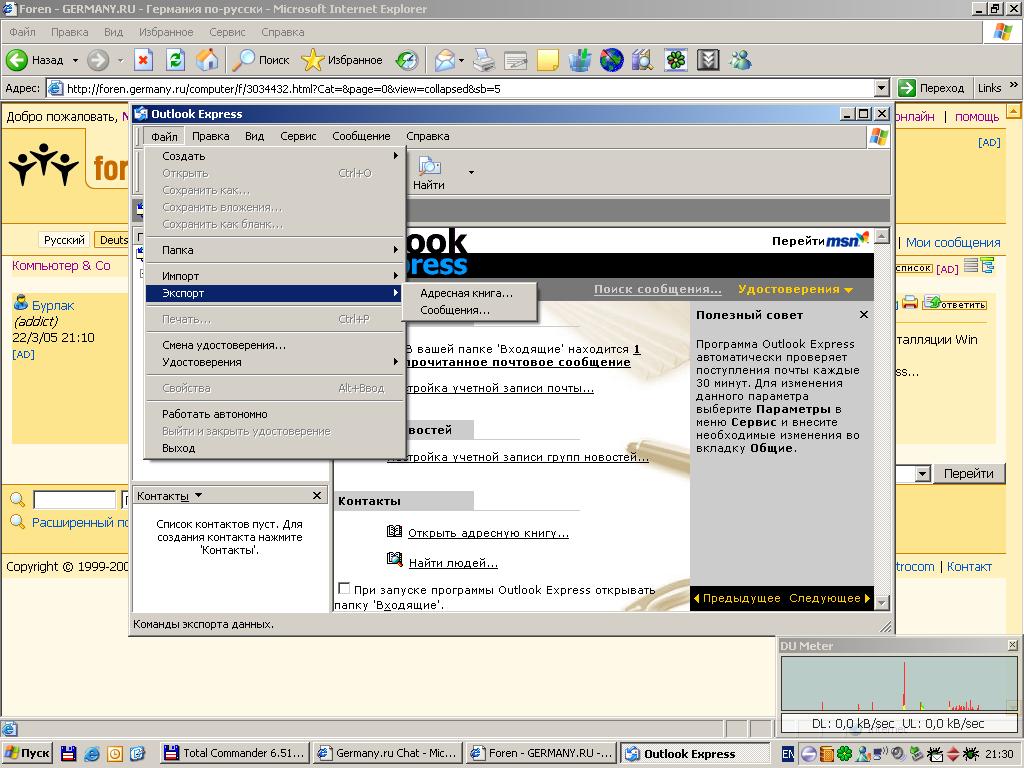The width and height of the screenshot is (1024, 768).
Task: Click the Перейти button on the forum page
Action: pyautogui.click(x=968, y=473)
